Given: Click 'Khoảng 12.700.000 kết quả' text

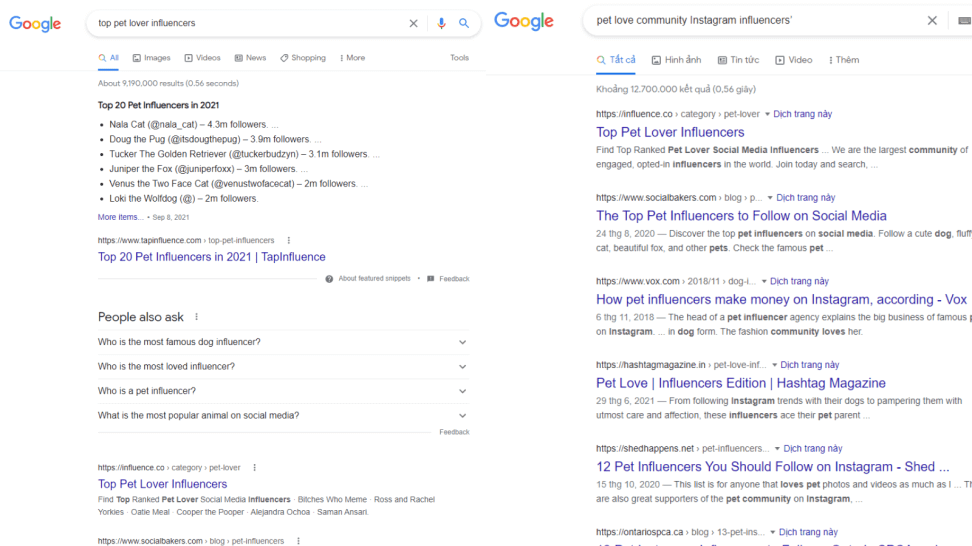Looking at the screenshot, I should pos(676,89).
